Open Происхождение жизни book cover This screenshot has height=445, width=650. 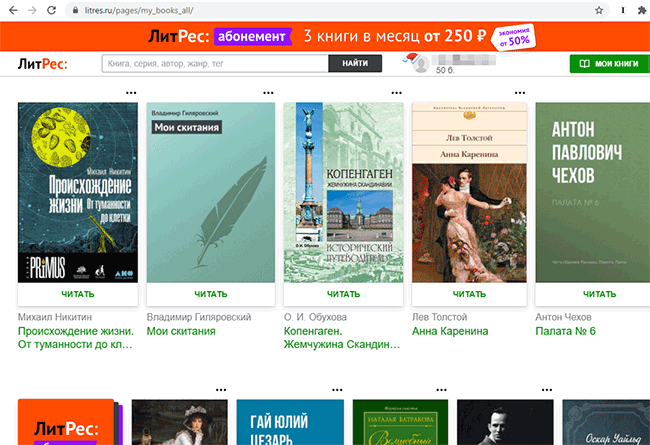78,192
